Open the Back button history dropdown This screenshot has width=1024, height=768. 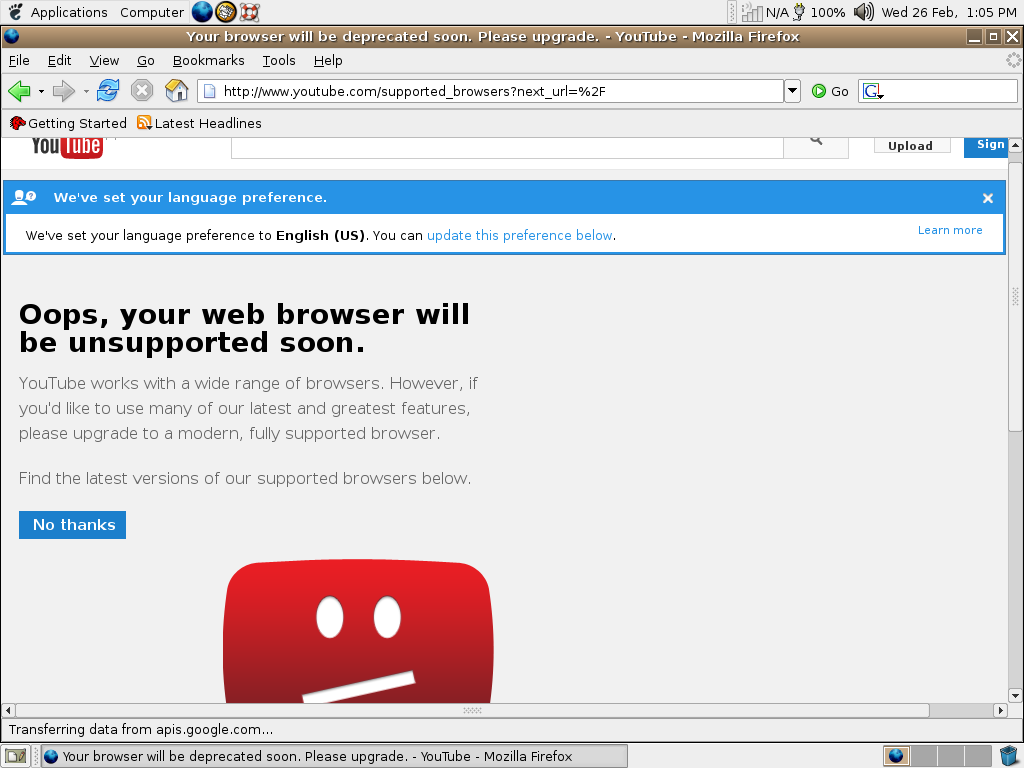41,91
